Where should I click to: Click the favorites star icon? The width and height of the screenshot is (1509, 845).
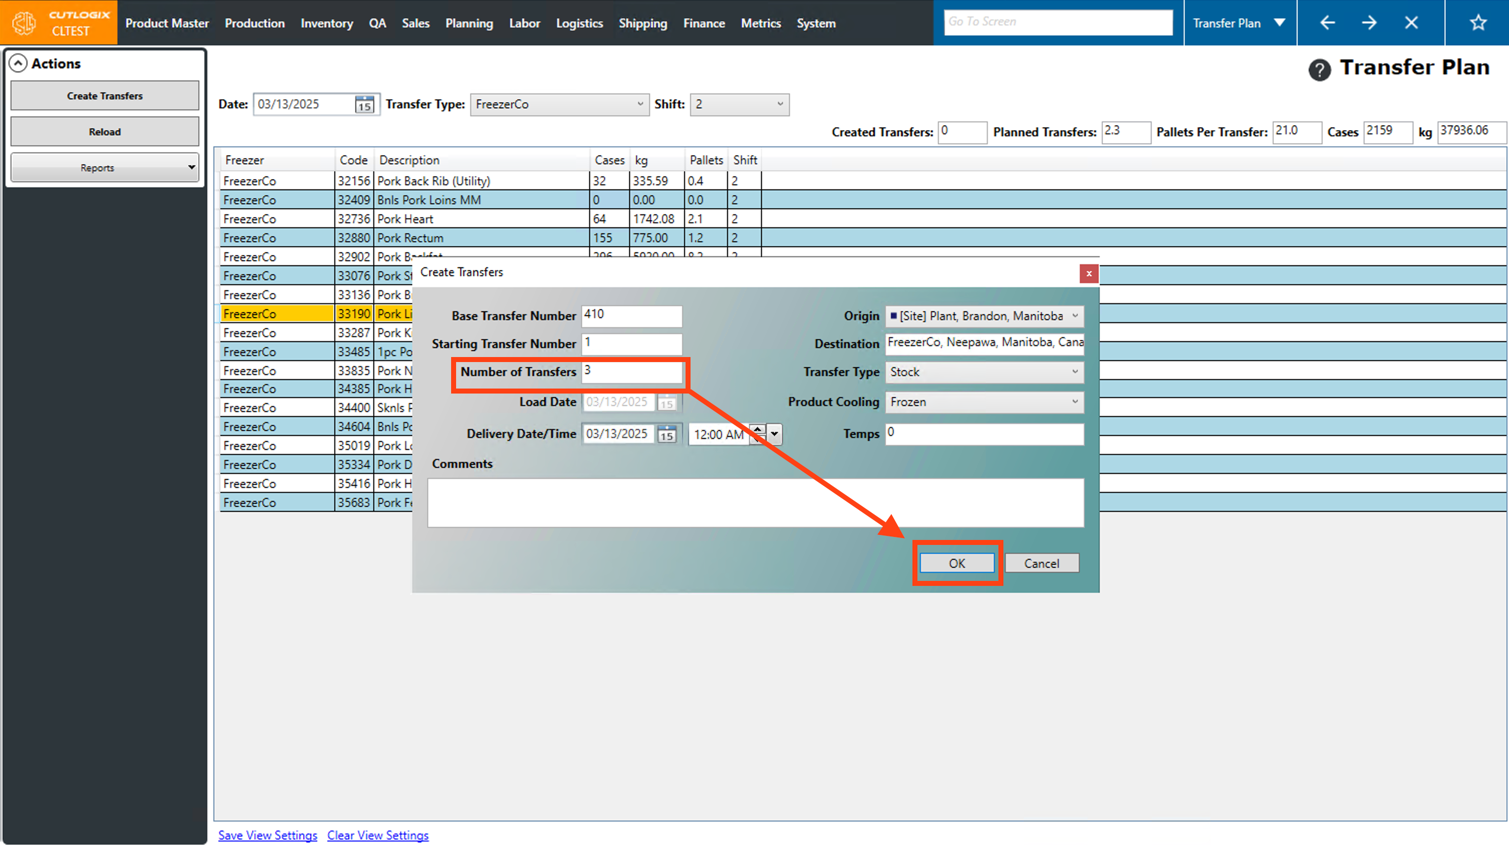coord(1477,23)
